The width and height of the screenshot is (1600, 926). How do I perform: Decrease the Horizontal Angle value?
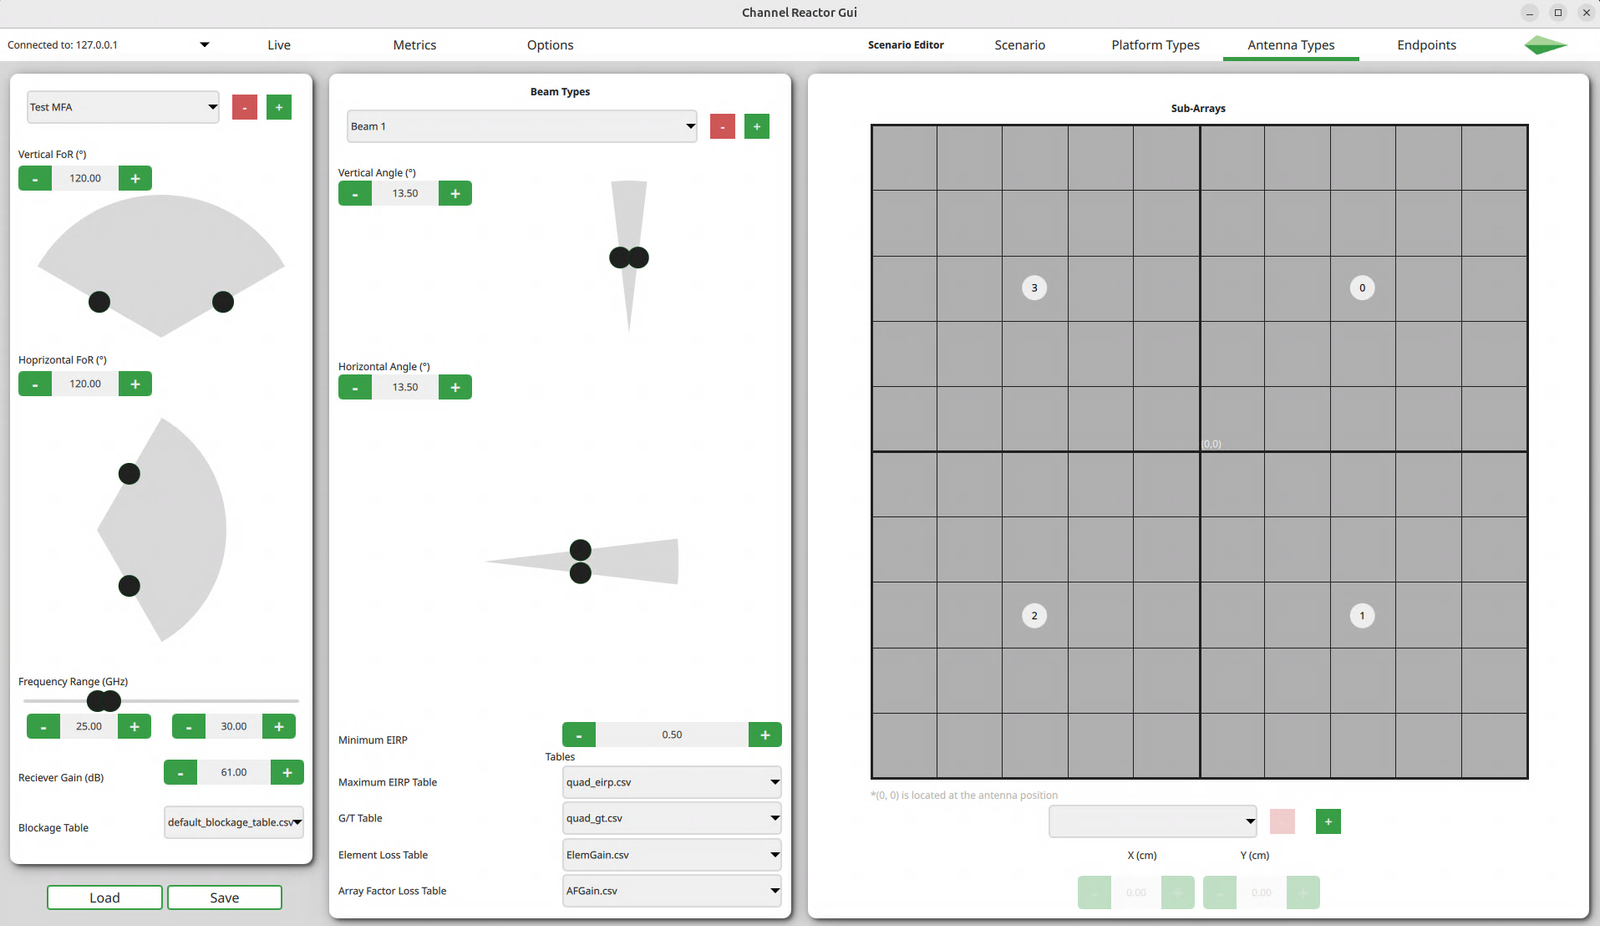pos(355,387)
